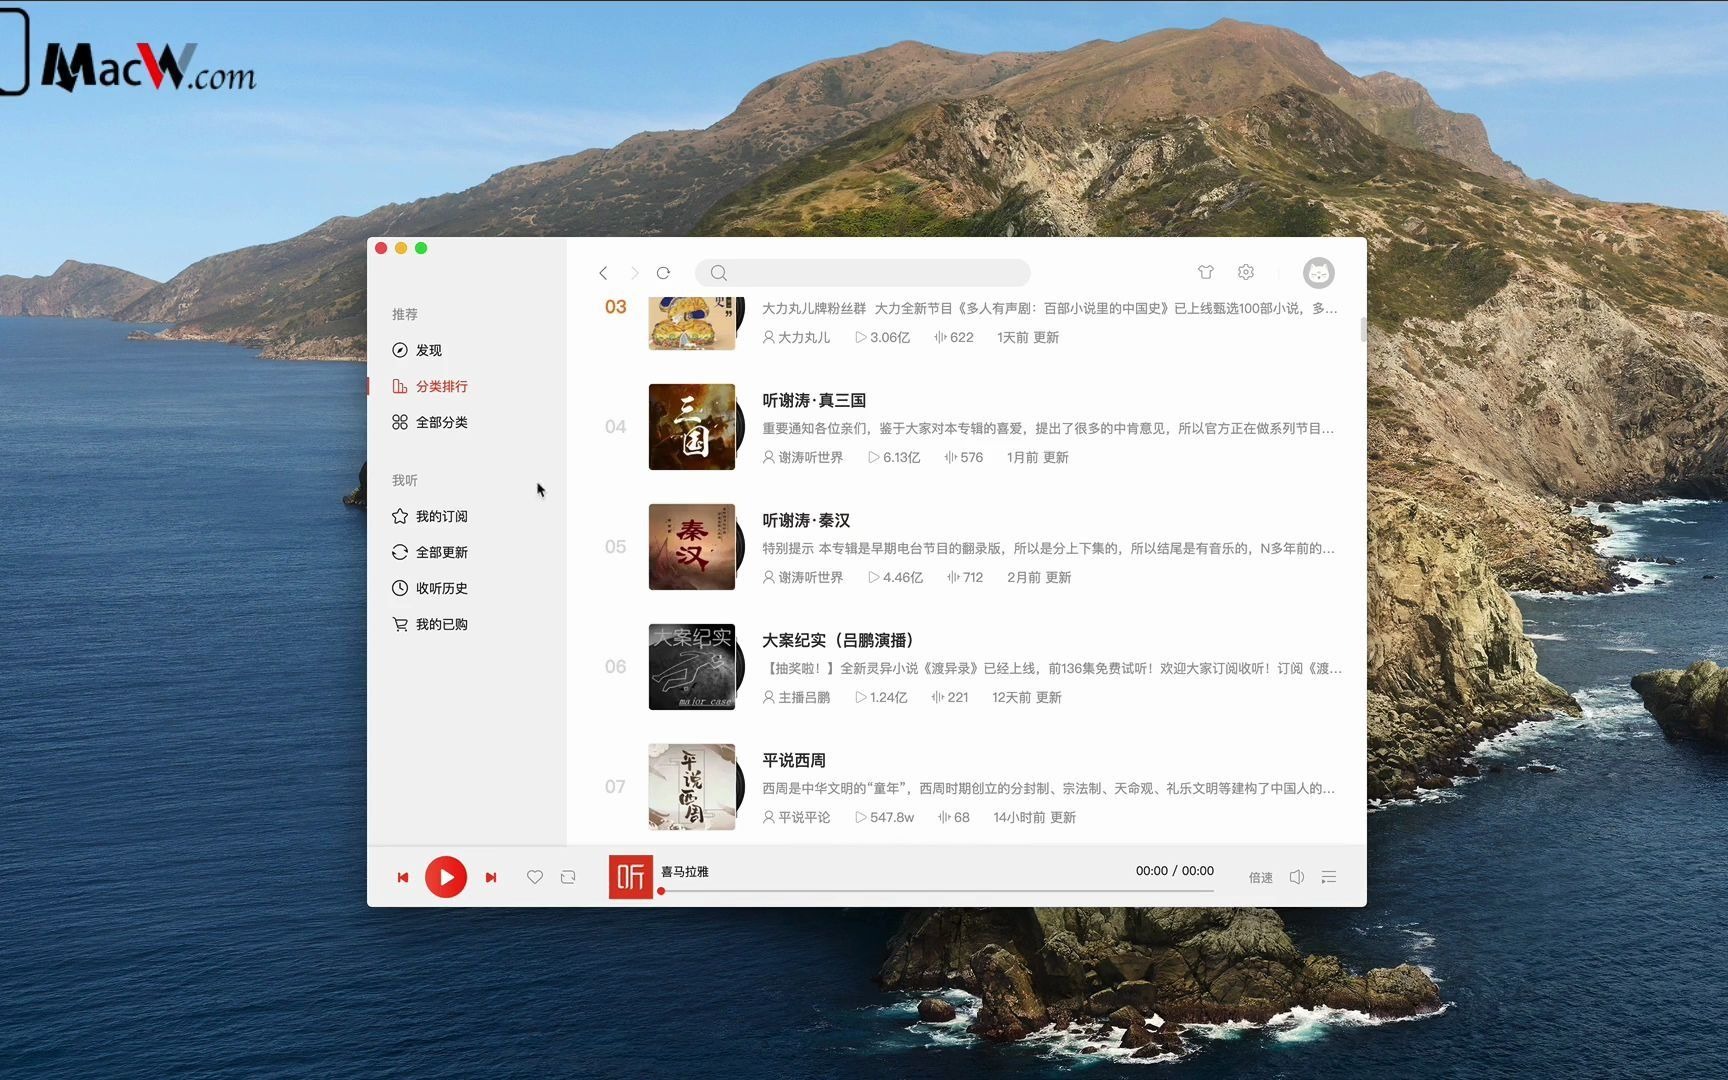Open the skin theme shirt icon
Image resolution: width=1728 pixels, height=1080 pixels.
1206,272
